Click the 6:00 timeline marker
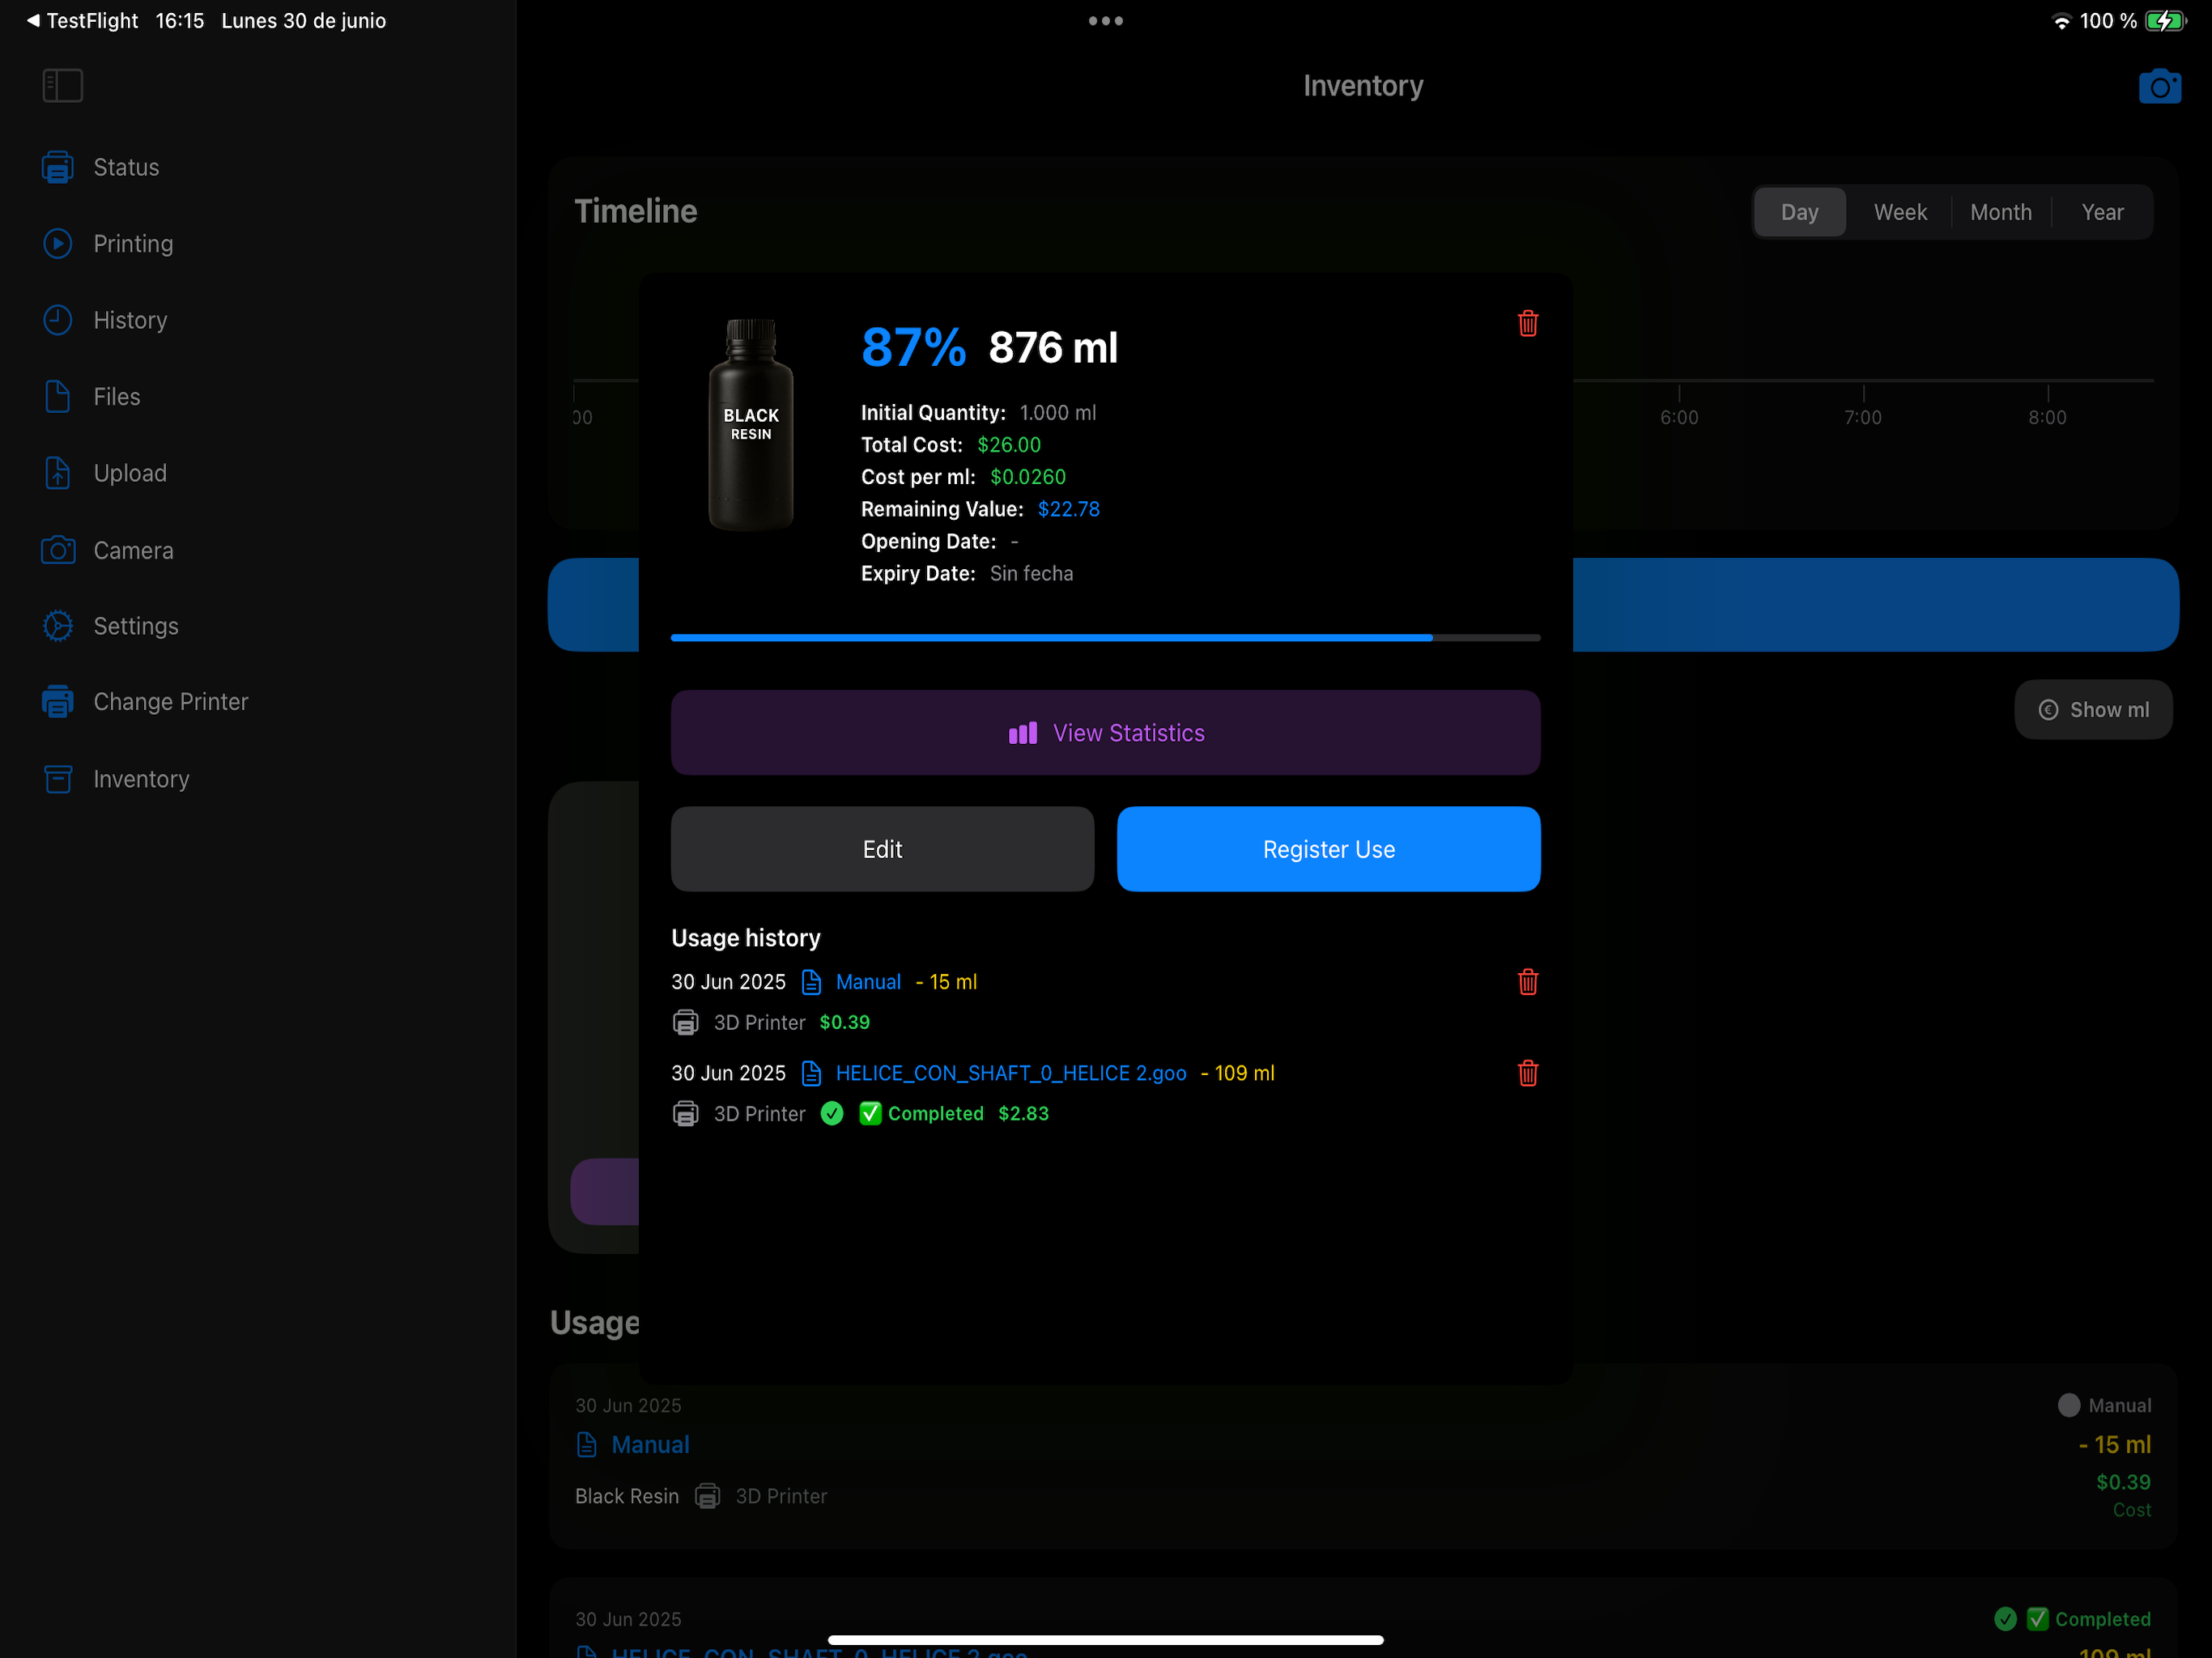 [1678, 417]
